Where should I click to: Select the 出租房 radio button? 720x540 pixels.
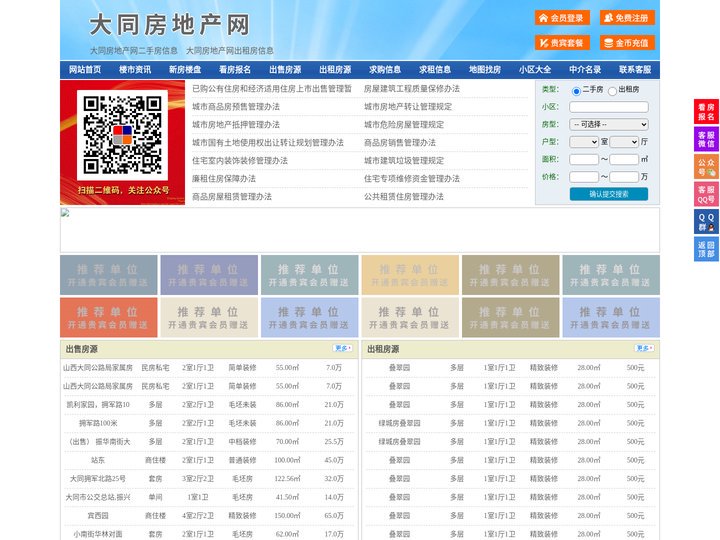tap(612, 91)
